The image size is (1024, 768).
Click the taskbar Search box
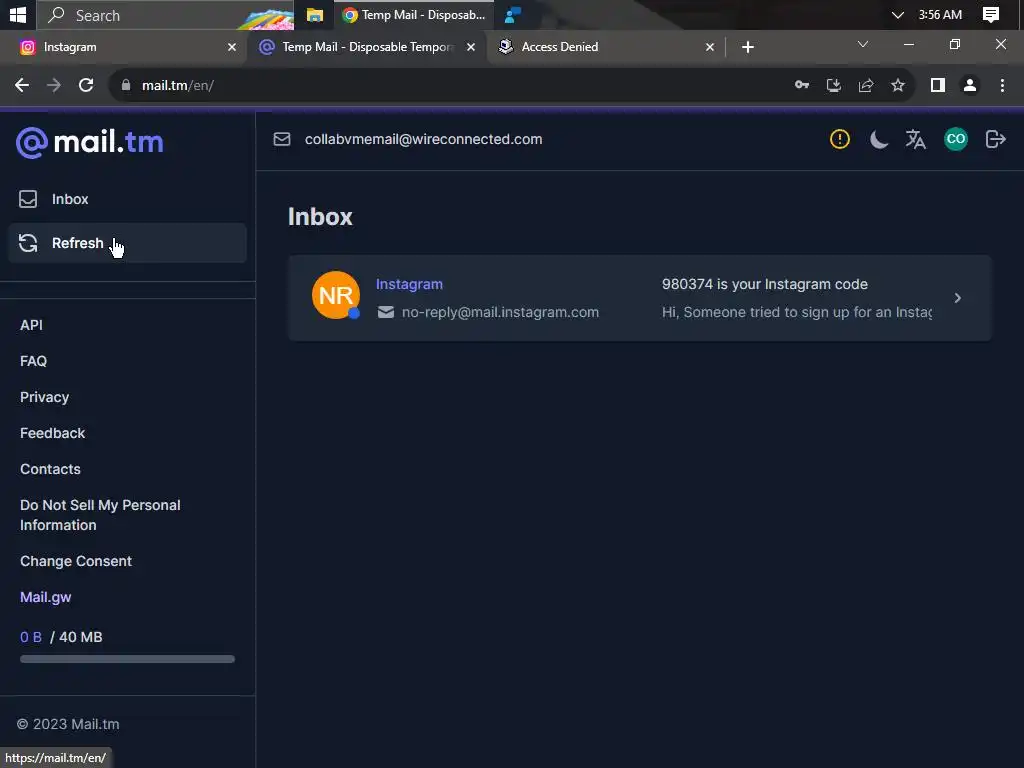165,14
